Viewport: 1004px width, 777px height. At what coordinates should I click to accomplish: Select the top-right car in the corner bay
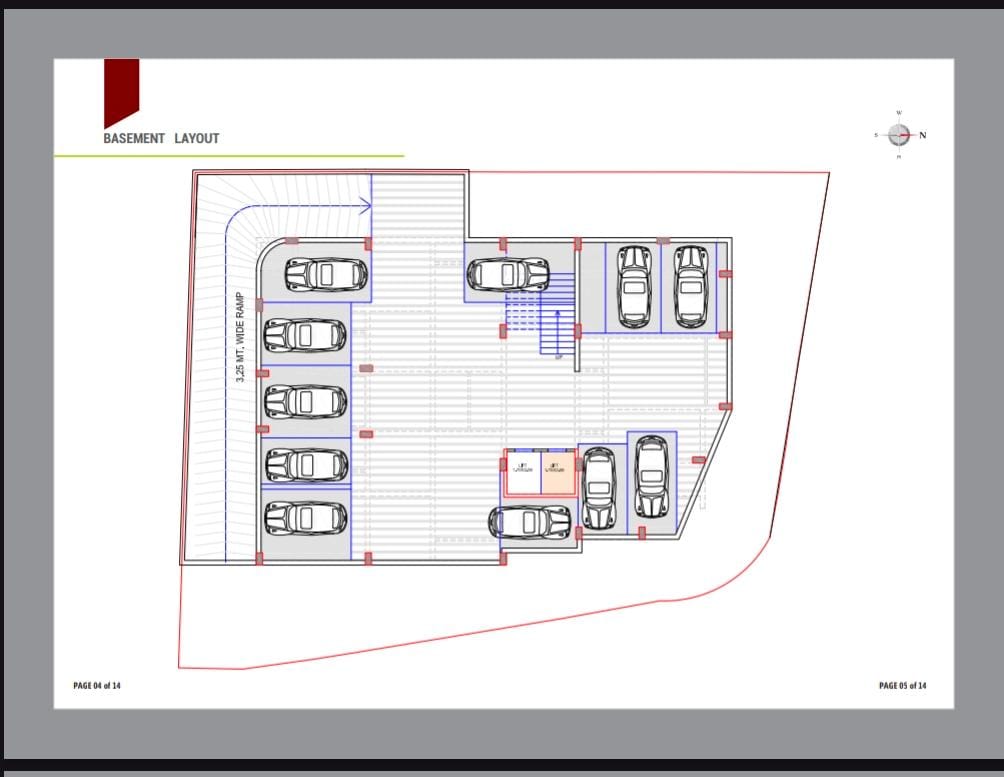692,286
